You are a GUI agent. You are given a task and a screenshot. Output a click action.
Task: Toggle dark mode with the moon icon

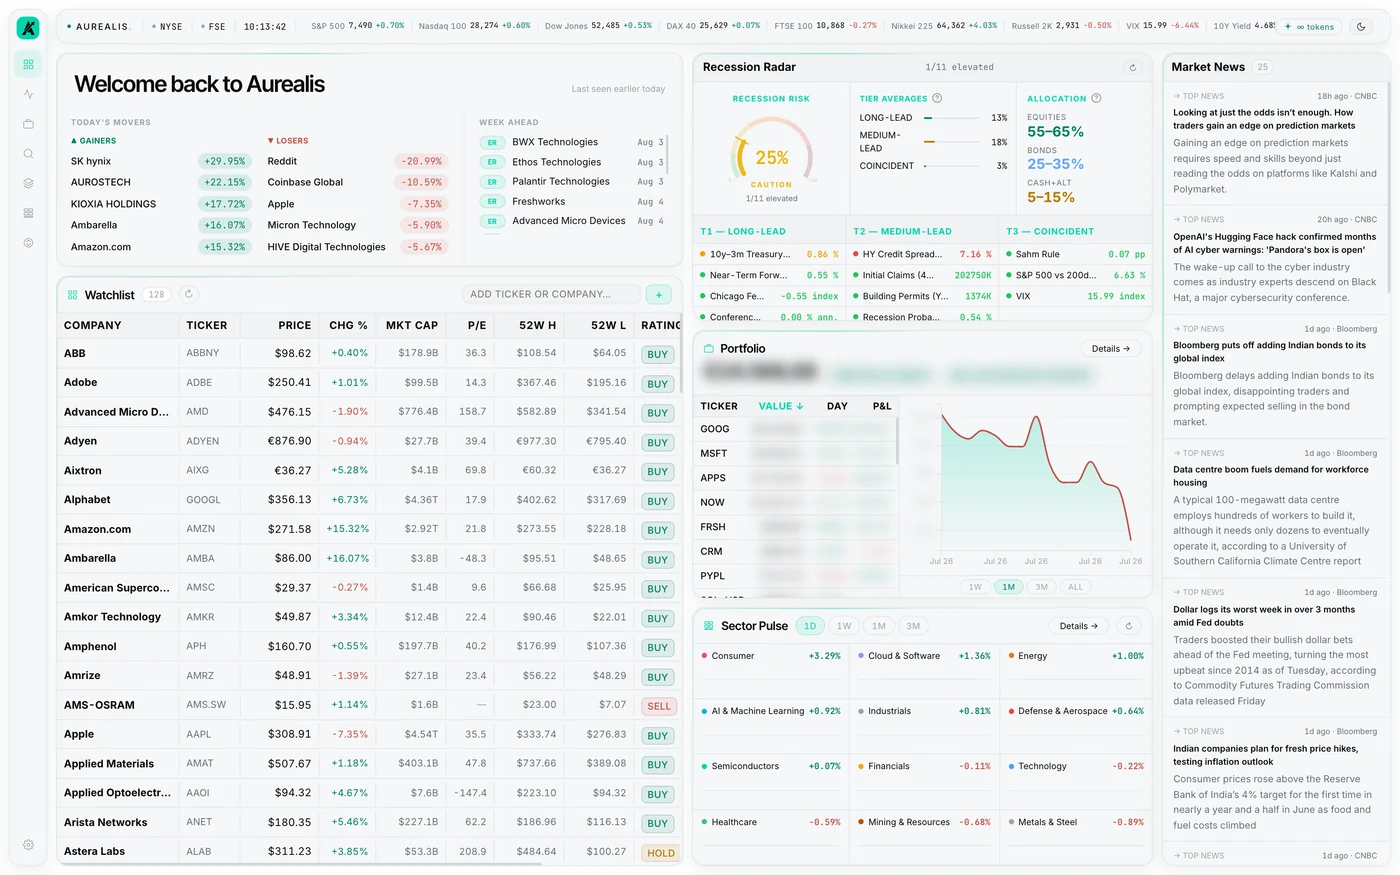click(1361, 27)
